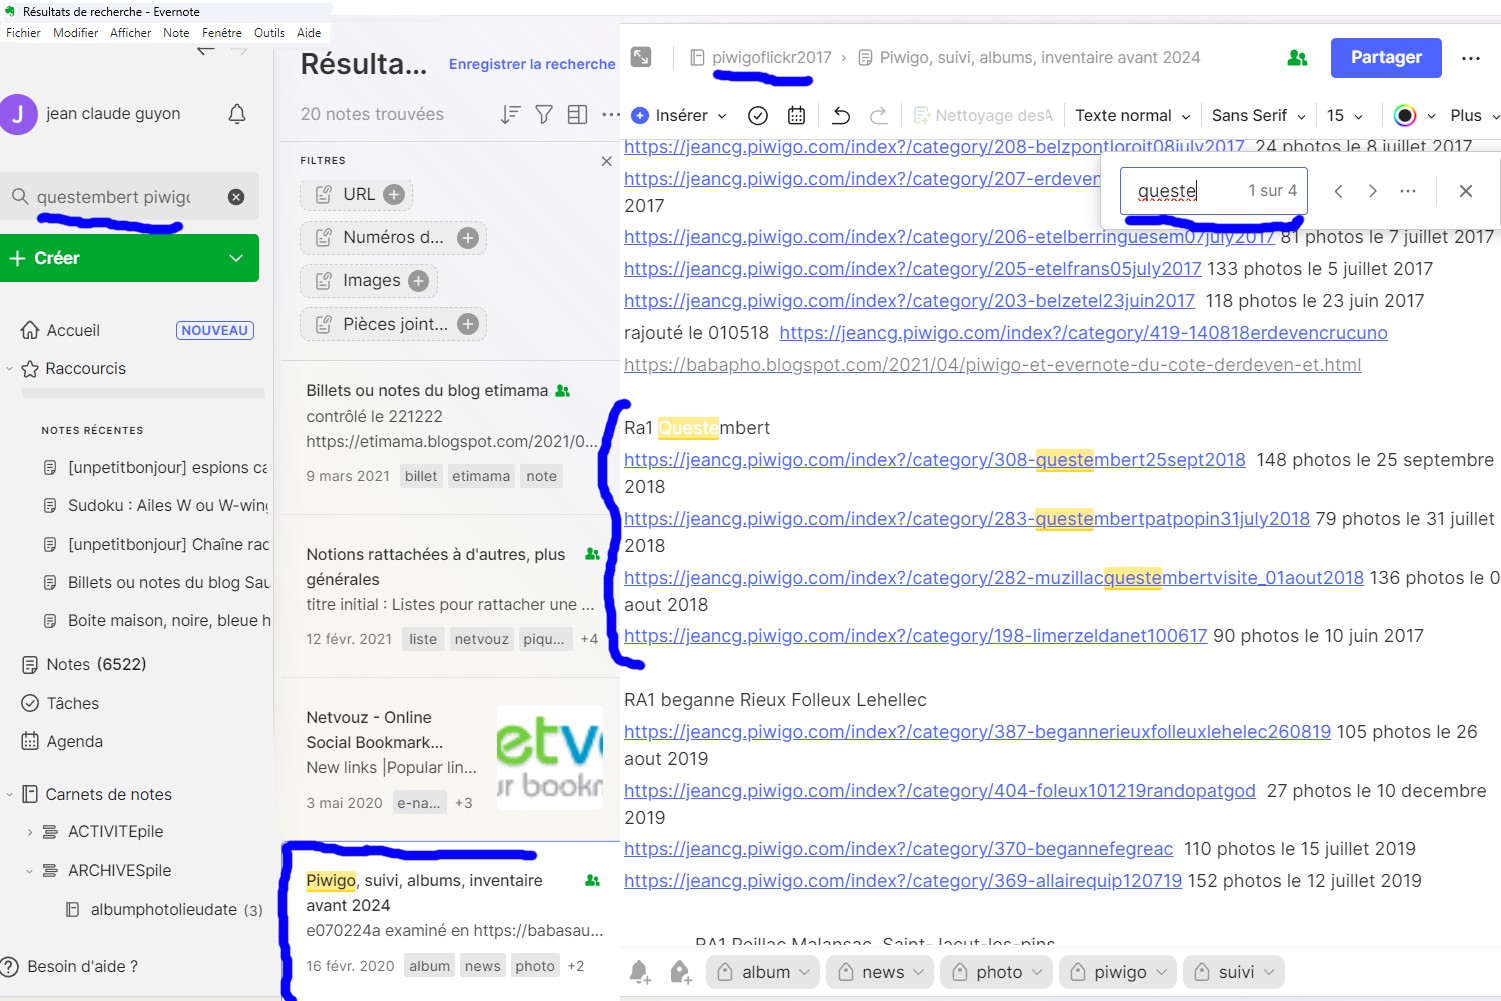
Task: Open the Sans Serif font dropdown
Action: [x=1258, y=116]
